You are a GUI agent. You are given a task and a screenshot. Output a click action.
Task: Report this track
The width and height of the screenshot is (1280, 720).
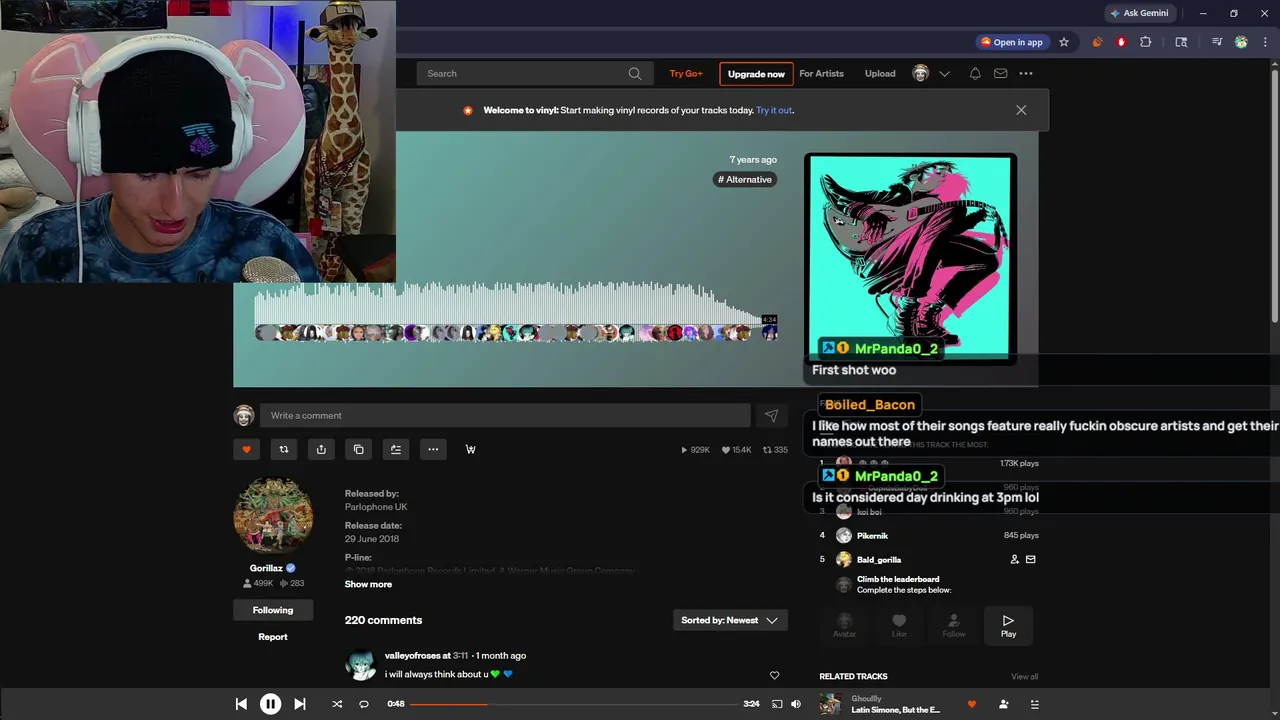[x=273, y=637]
